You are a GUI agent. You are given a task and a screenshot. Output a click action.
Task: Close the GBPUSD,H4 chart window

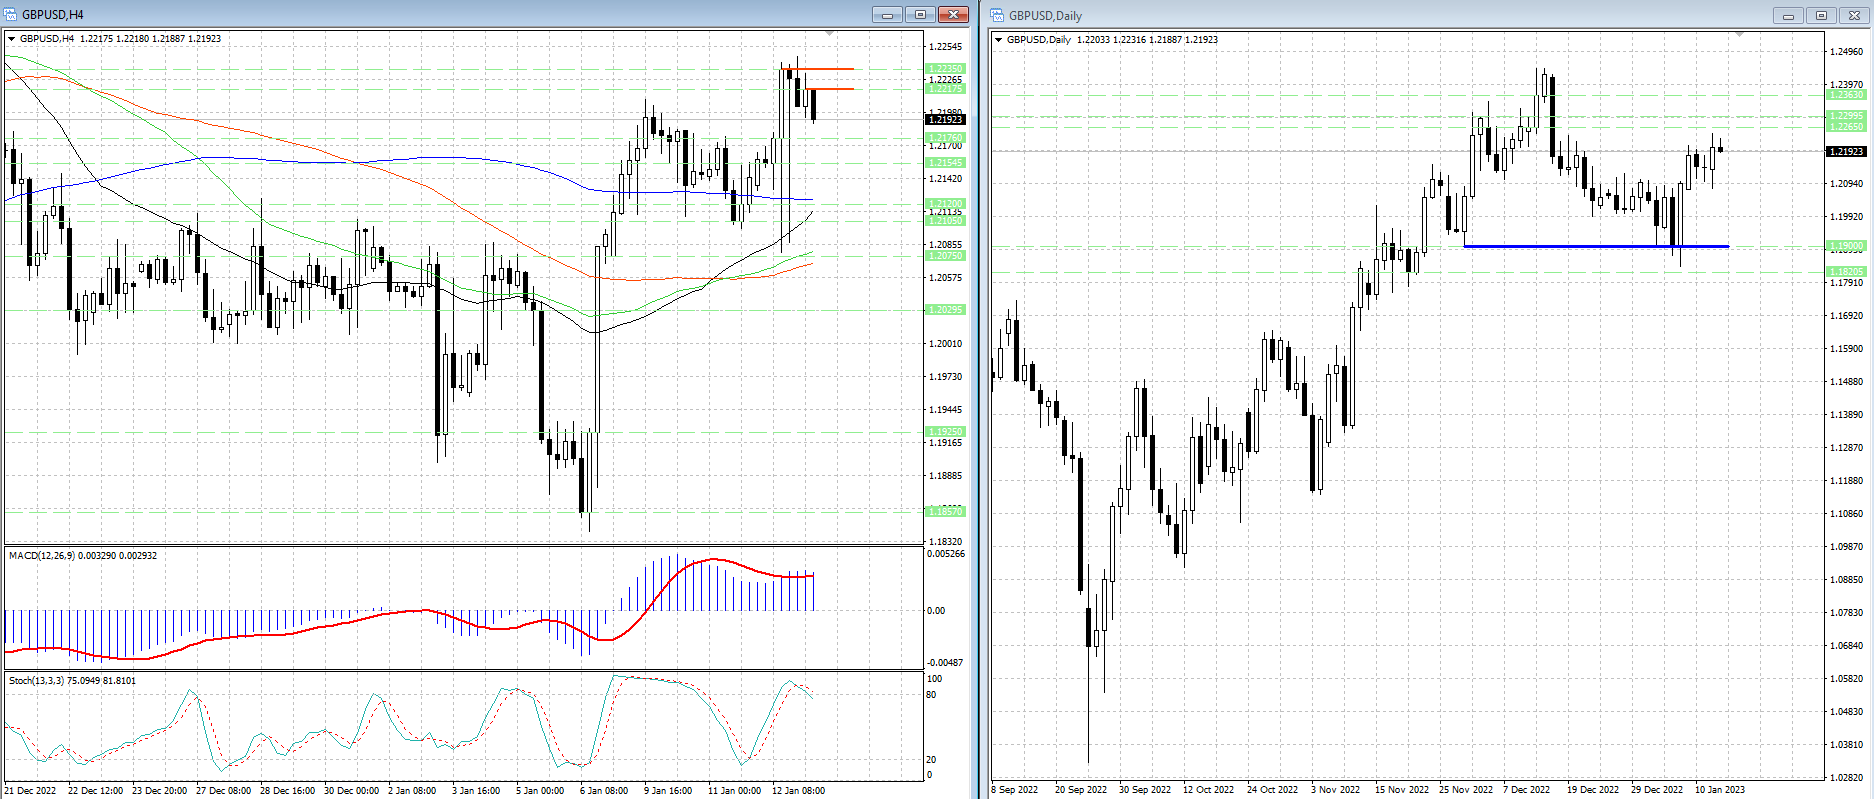[x=953, y=14]
